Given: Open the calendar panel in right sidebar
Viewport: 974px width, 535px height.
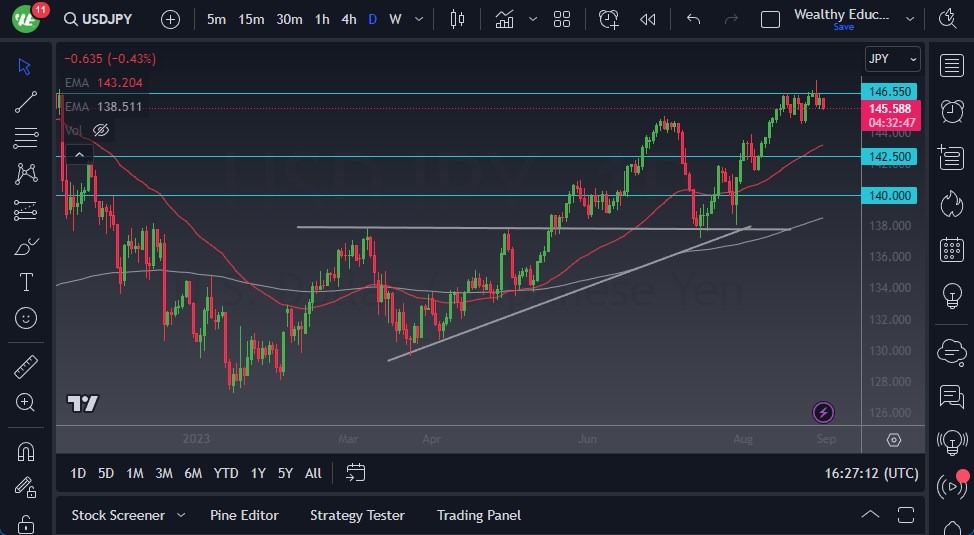Looking at the screenshot, I should coord(951,249).
